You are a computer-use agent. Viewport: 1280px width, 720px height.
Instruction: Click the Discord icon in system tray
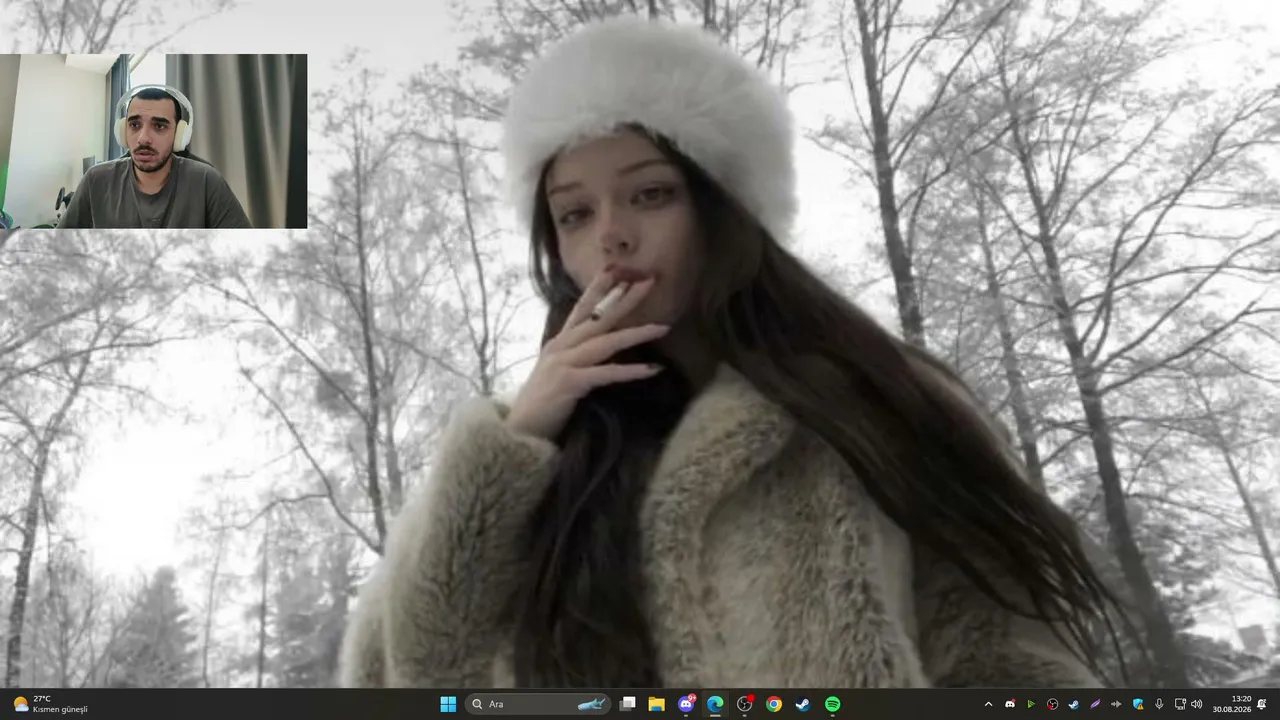1010,704
